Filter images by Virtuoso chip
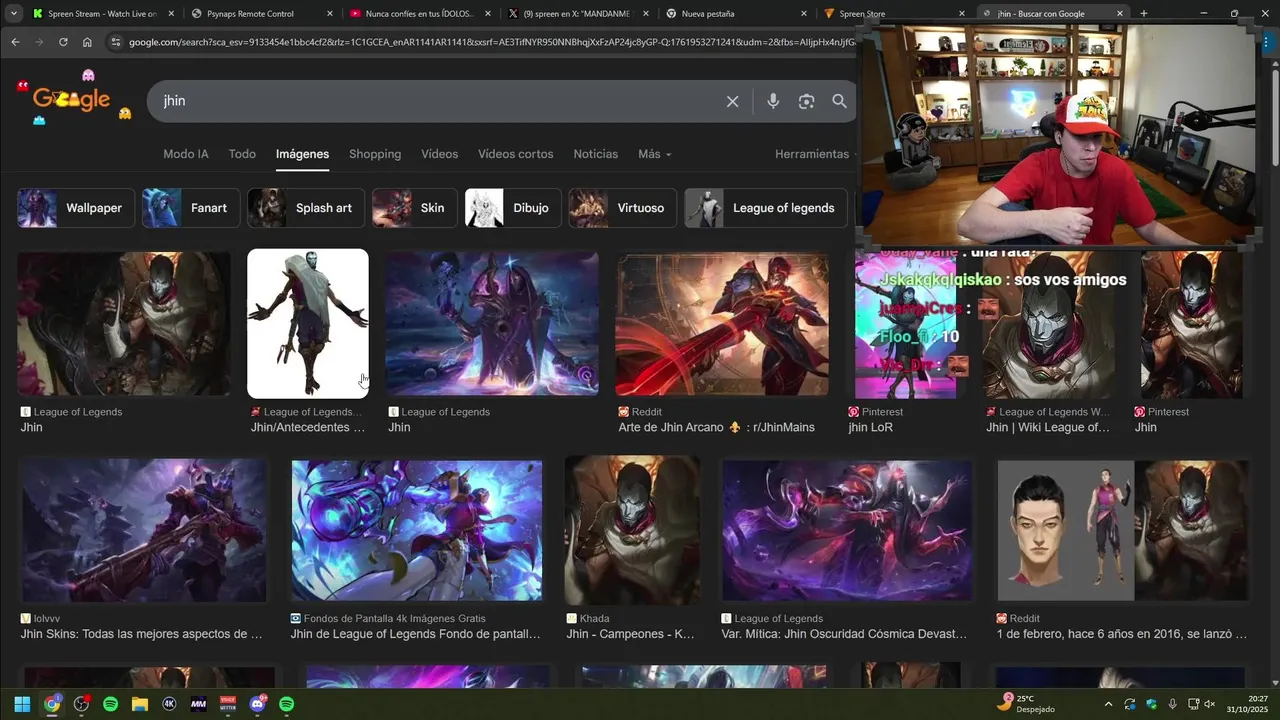This screenshot has height=720, width=1280. tap(622, 208)
